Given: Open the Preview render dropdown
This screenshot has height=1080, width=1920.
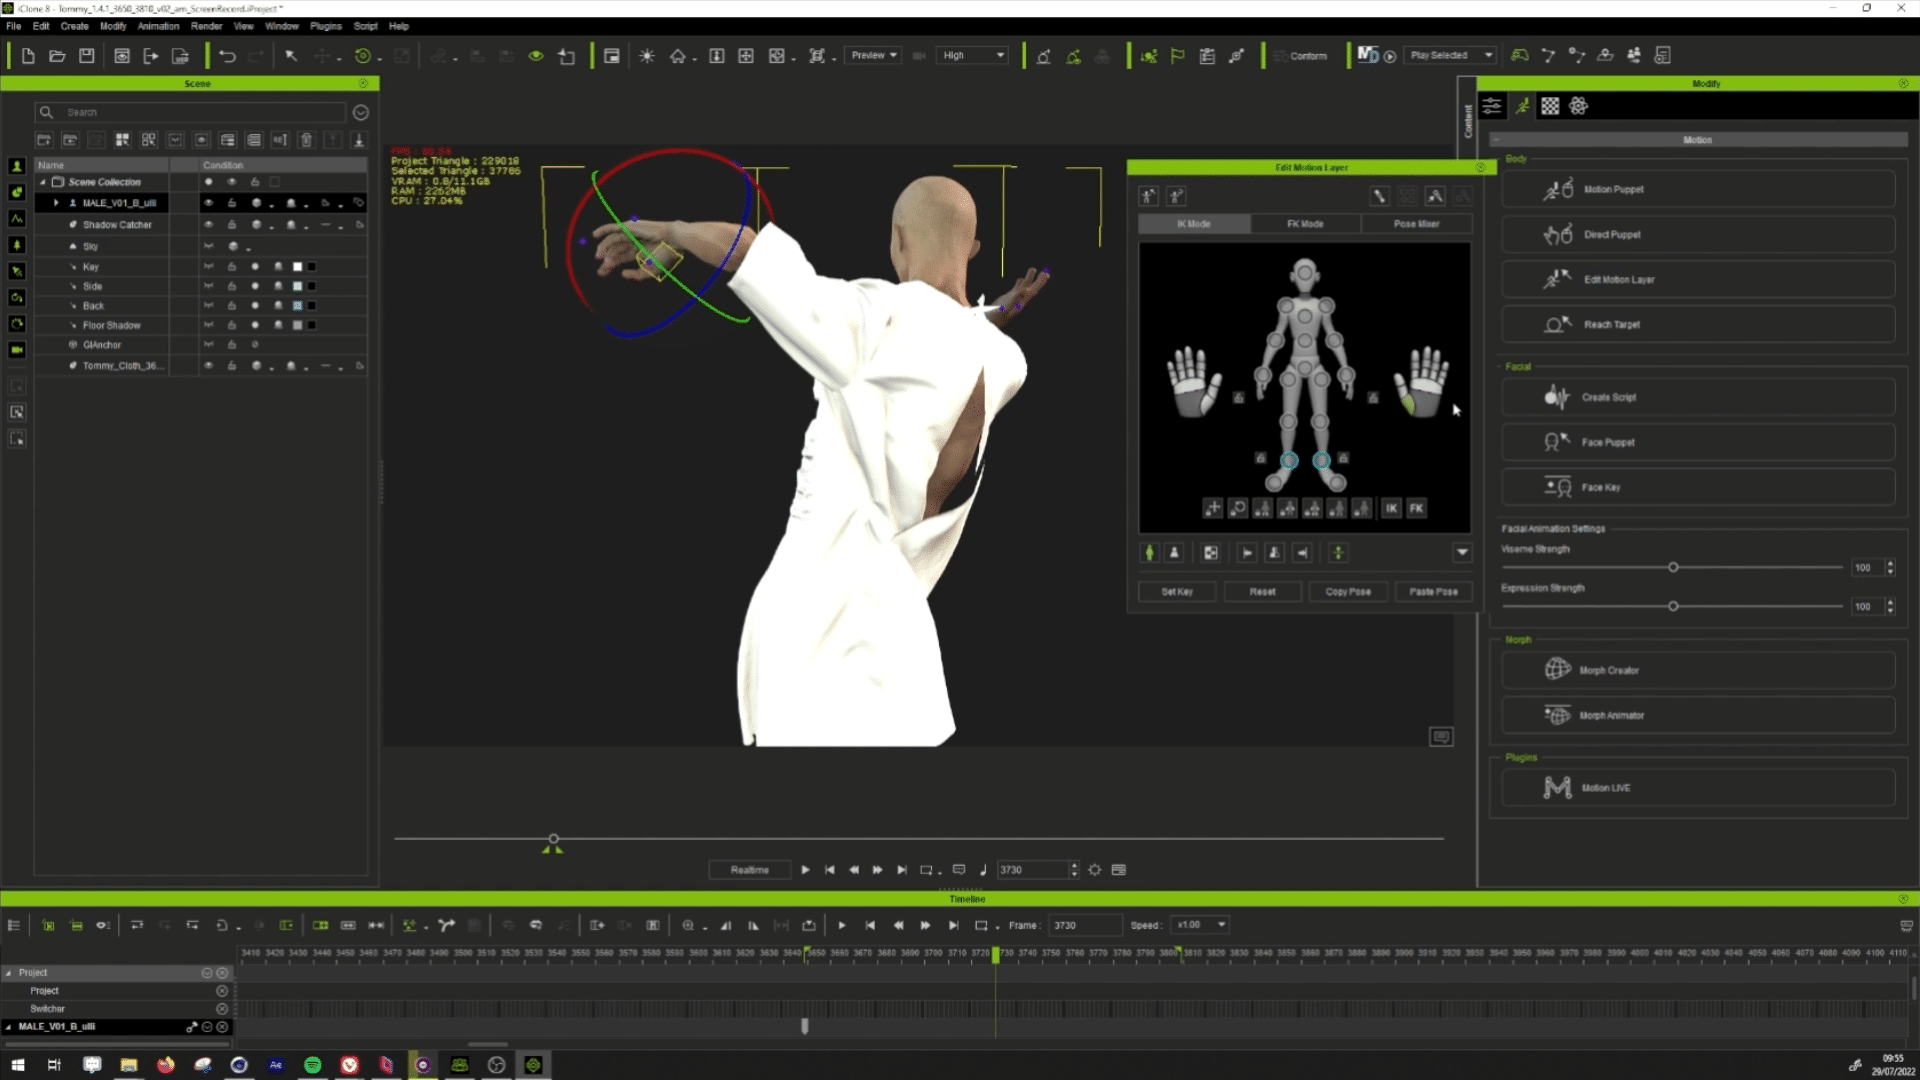Looking at the screenshot, I should coord(872,55).
